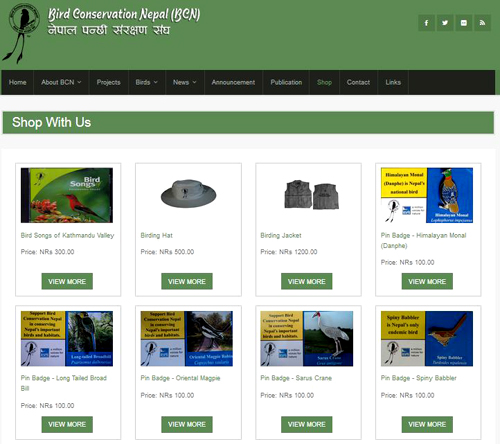The height and width of the screenshot is (444, 500).
Task: View more about Long Tailed Broad Bill badge
Action: pos(67,425)
